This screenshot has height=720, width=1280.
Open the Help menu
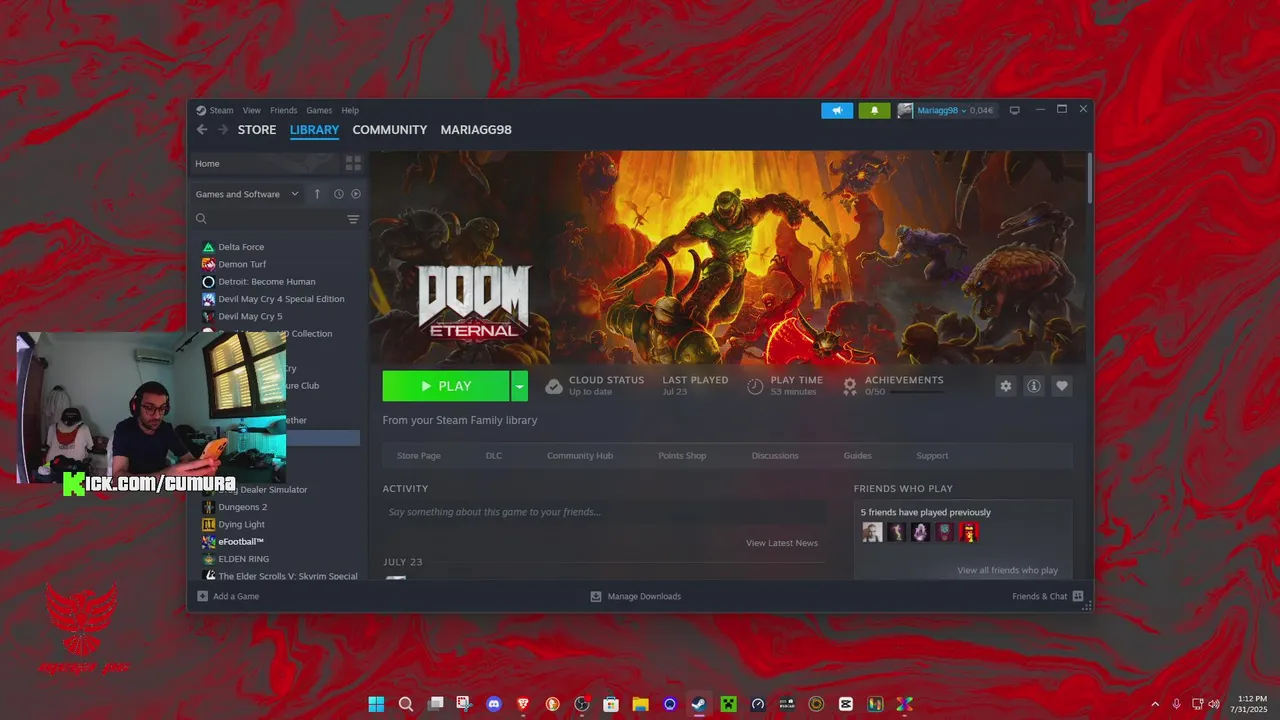[350, 110]
